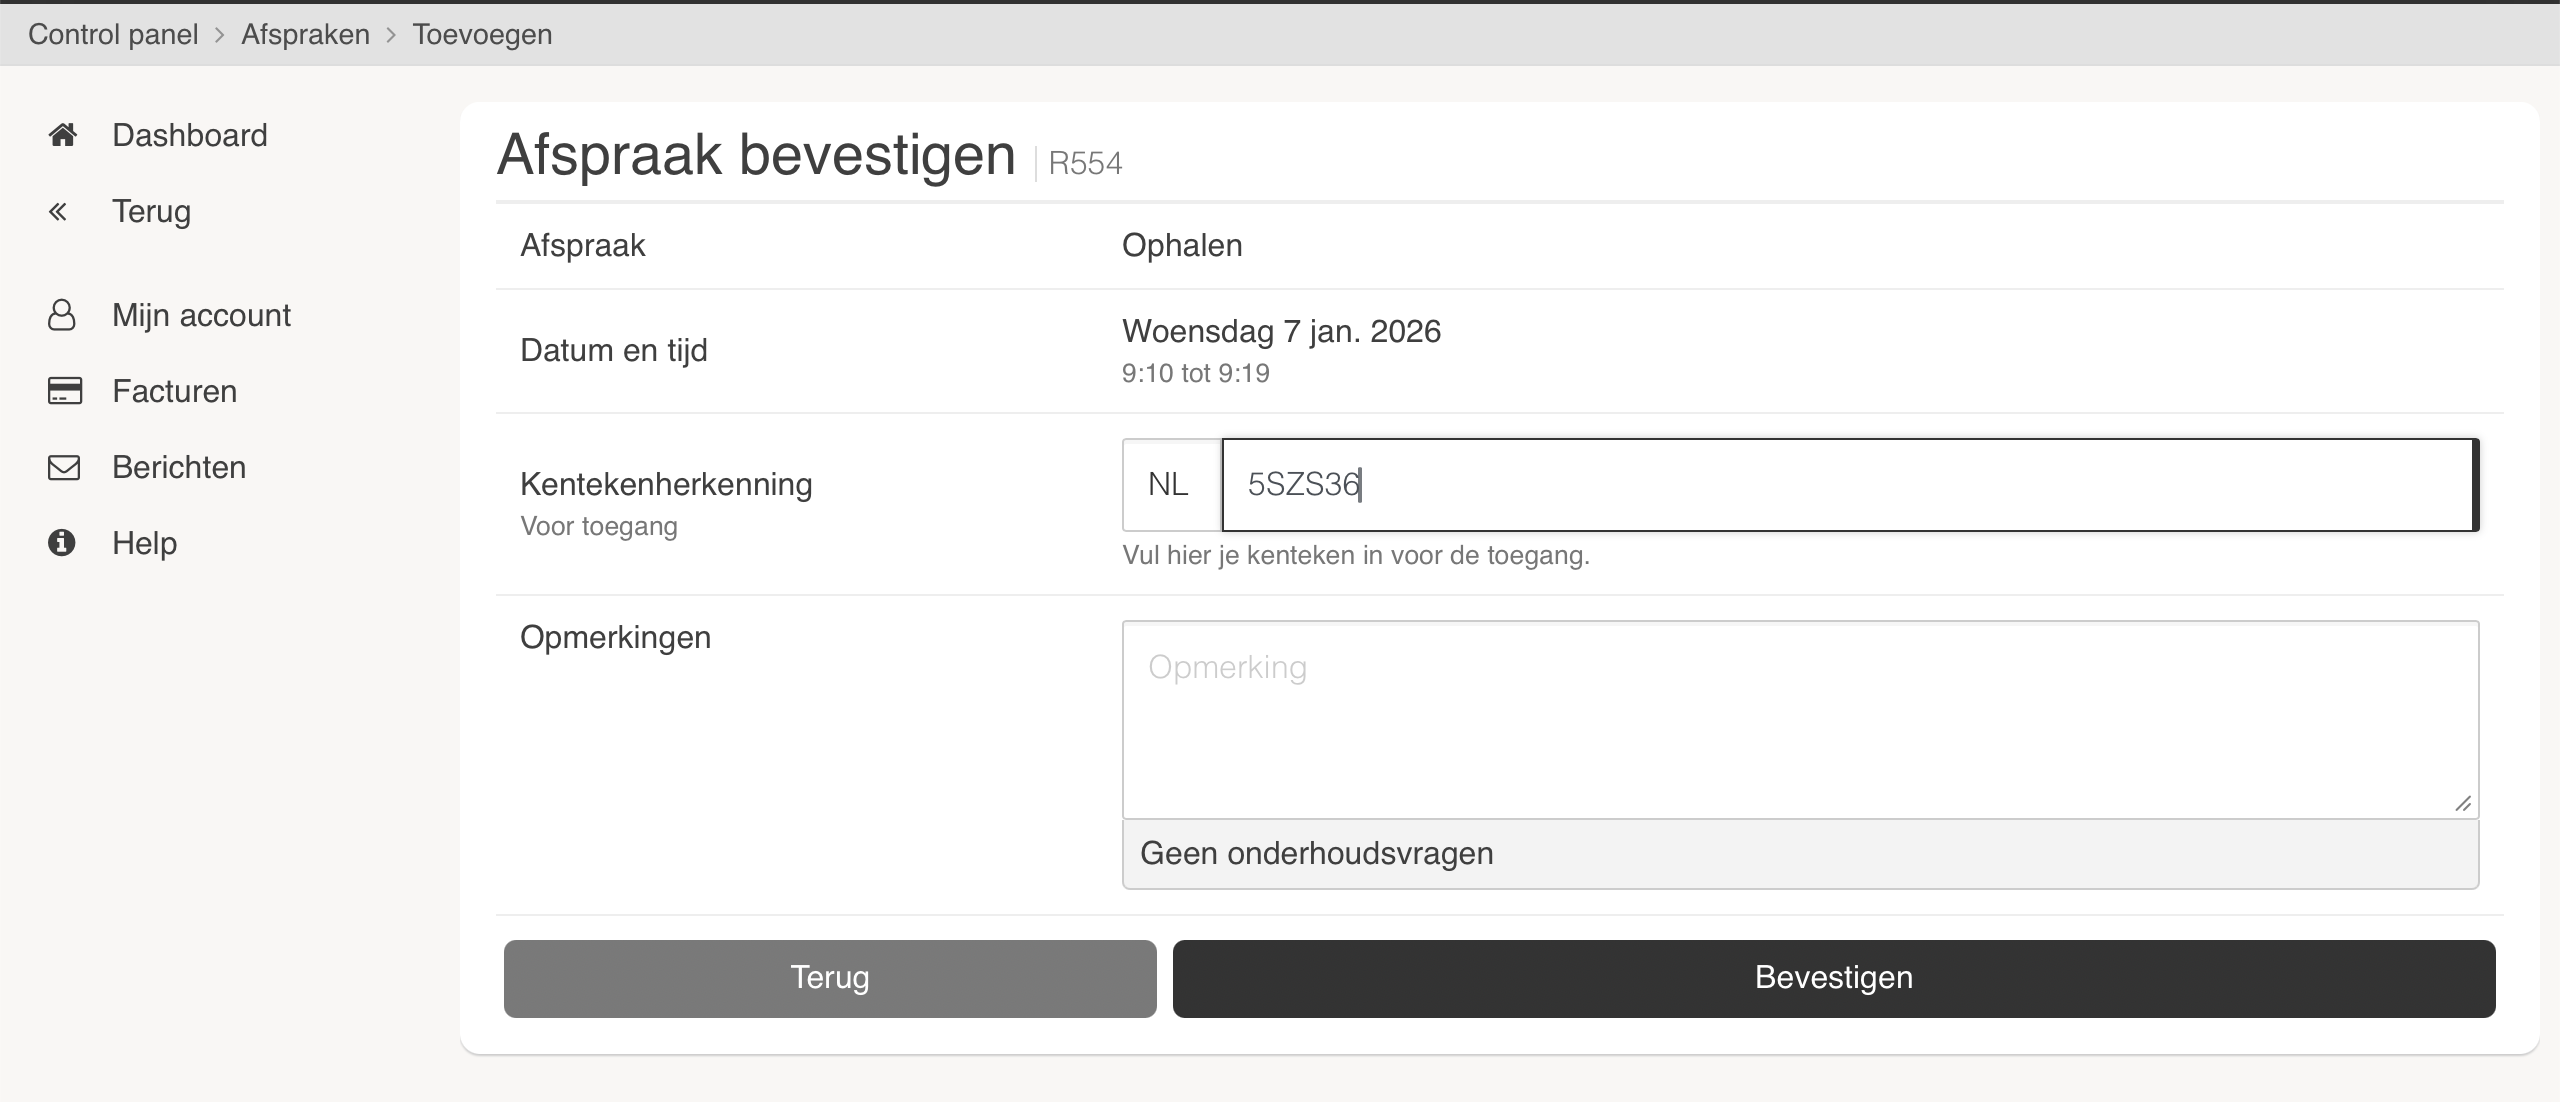The height and width of the screenshot is (1102, 2560).
Task: Click the Berichten envelope icon
Action: [64, 467]
